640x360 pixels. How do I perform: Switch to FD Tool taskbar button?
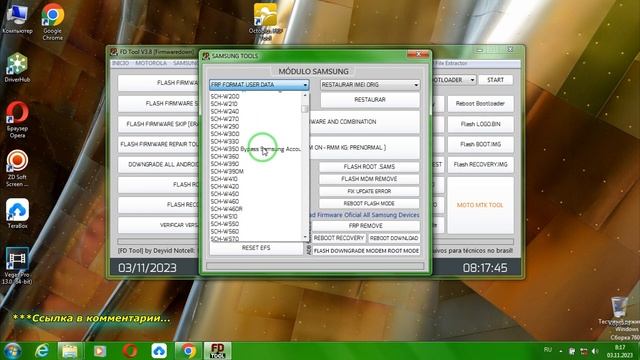218,351
